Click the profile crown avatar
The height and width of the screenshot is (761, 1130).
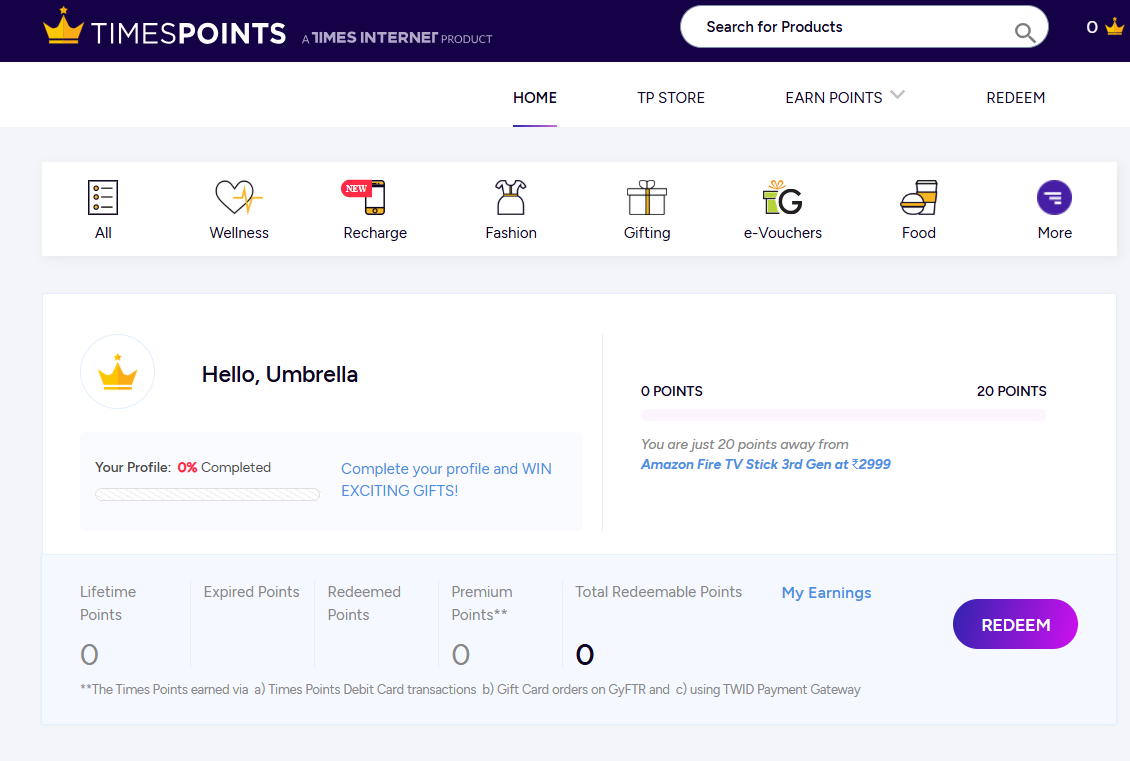[x=117, y=372]
